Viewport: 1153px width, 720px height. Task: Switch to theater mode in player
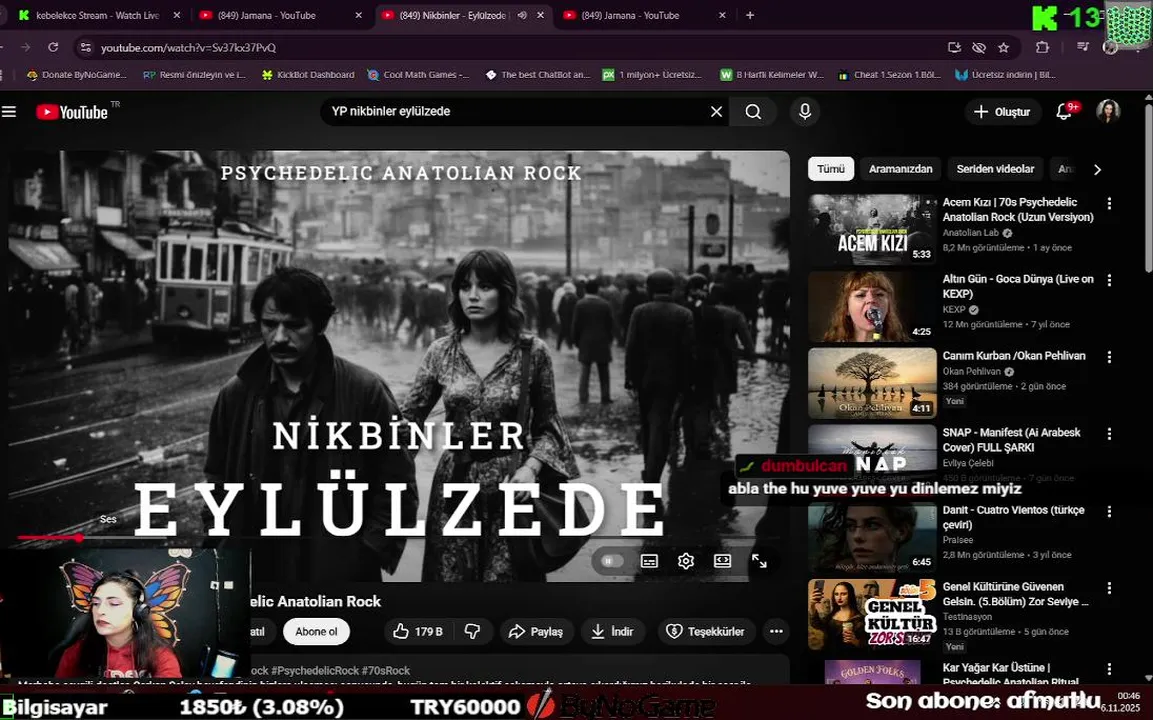[x=723, y=561]
